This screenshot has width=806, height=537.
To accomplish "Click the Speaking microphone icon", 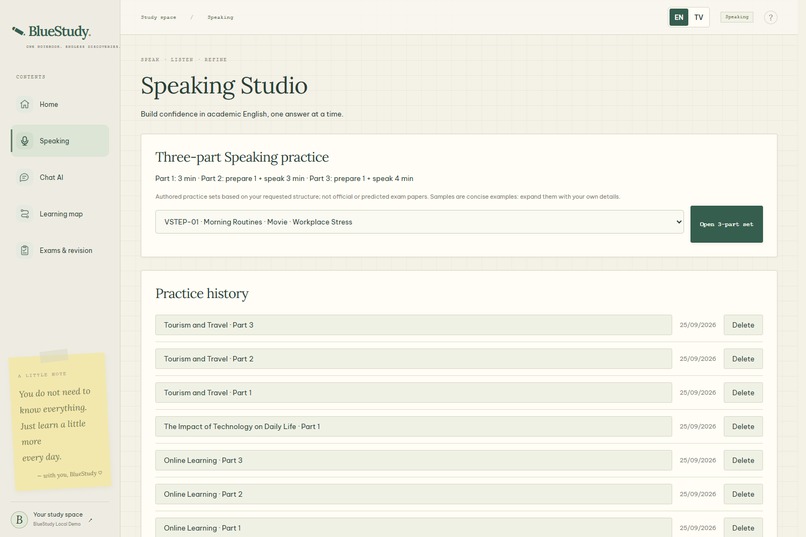I will point(24,141).
